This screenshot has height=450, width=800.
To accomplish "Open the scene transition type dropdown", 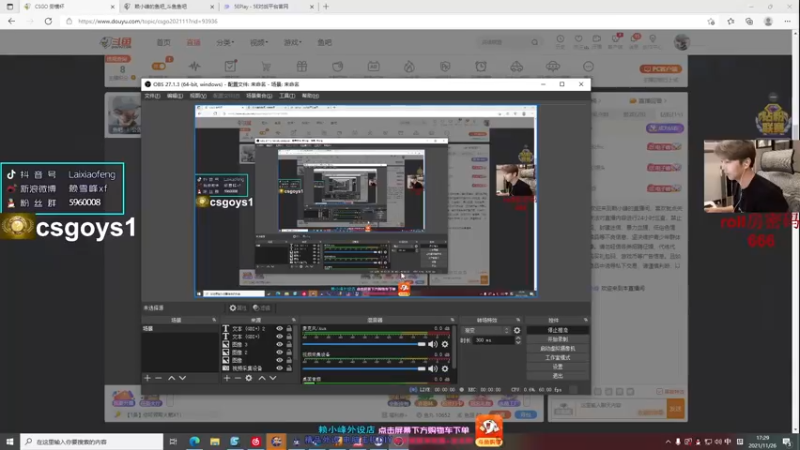I will click(486, 331).
